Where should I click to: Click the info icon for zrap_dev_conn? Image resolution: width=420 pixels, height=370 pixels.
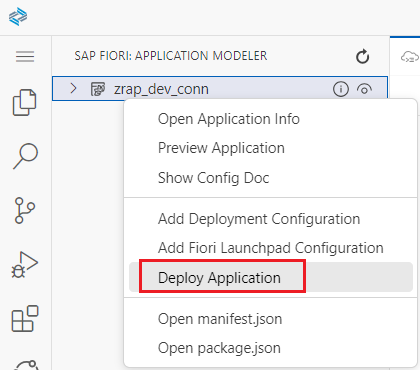341,89
